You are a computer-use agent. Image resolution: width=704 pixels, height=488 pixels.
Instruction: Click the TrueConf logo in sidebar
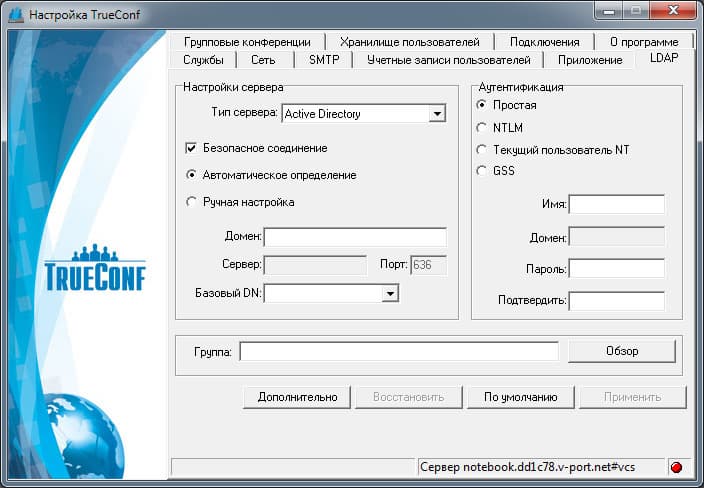95,268
